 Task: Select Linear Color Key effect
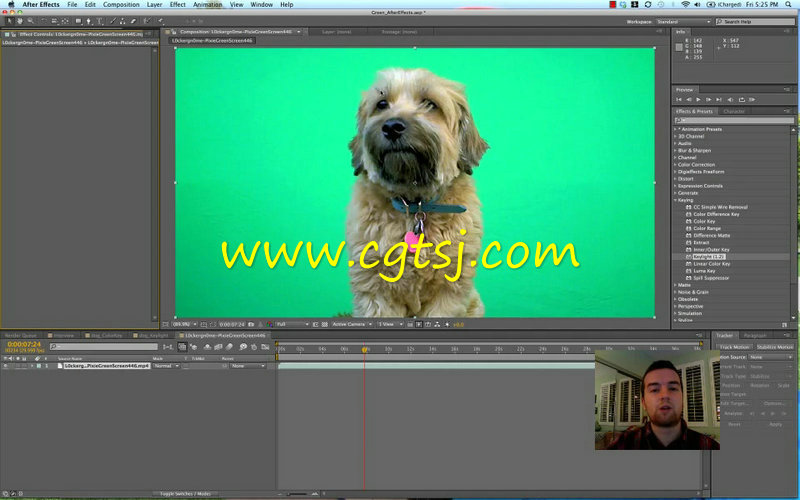pos(712,264)
